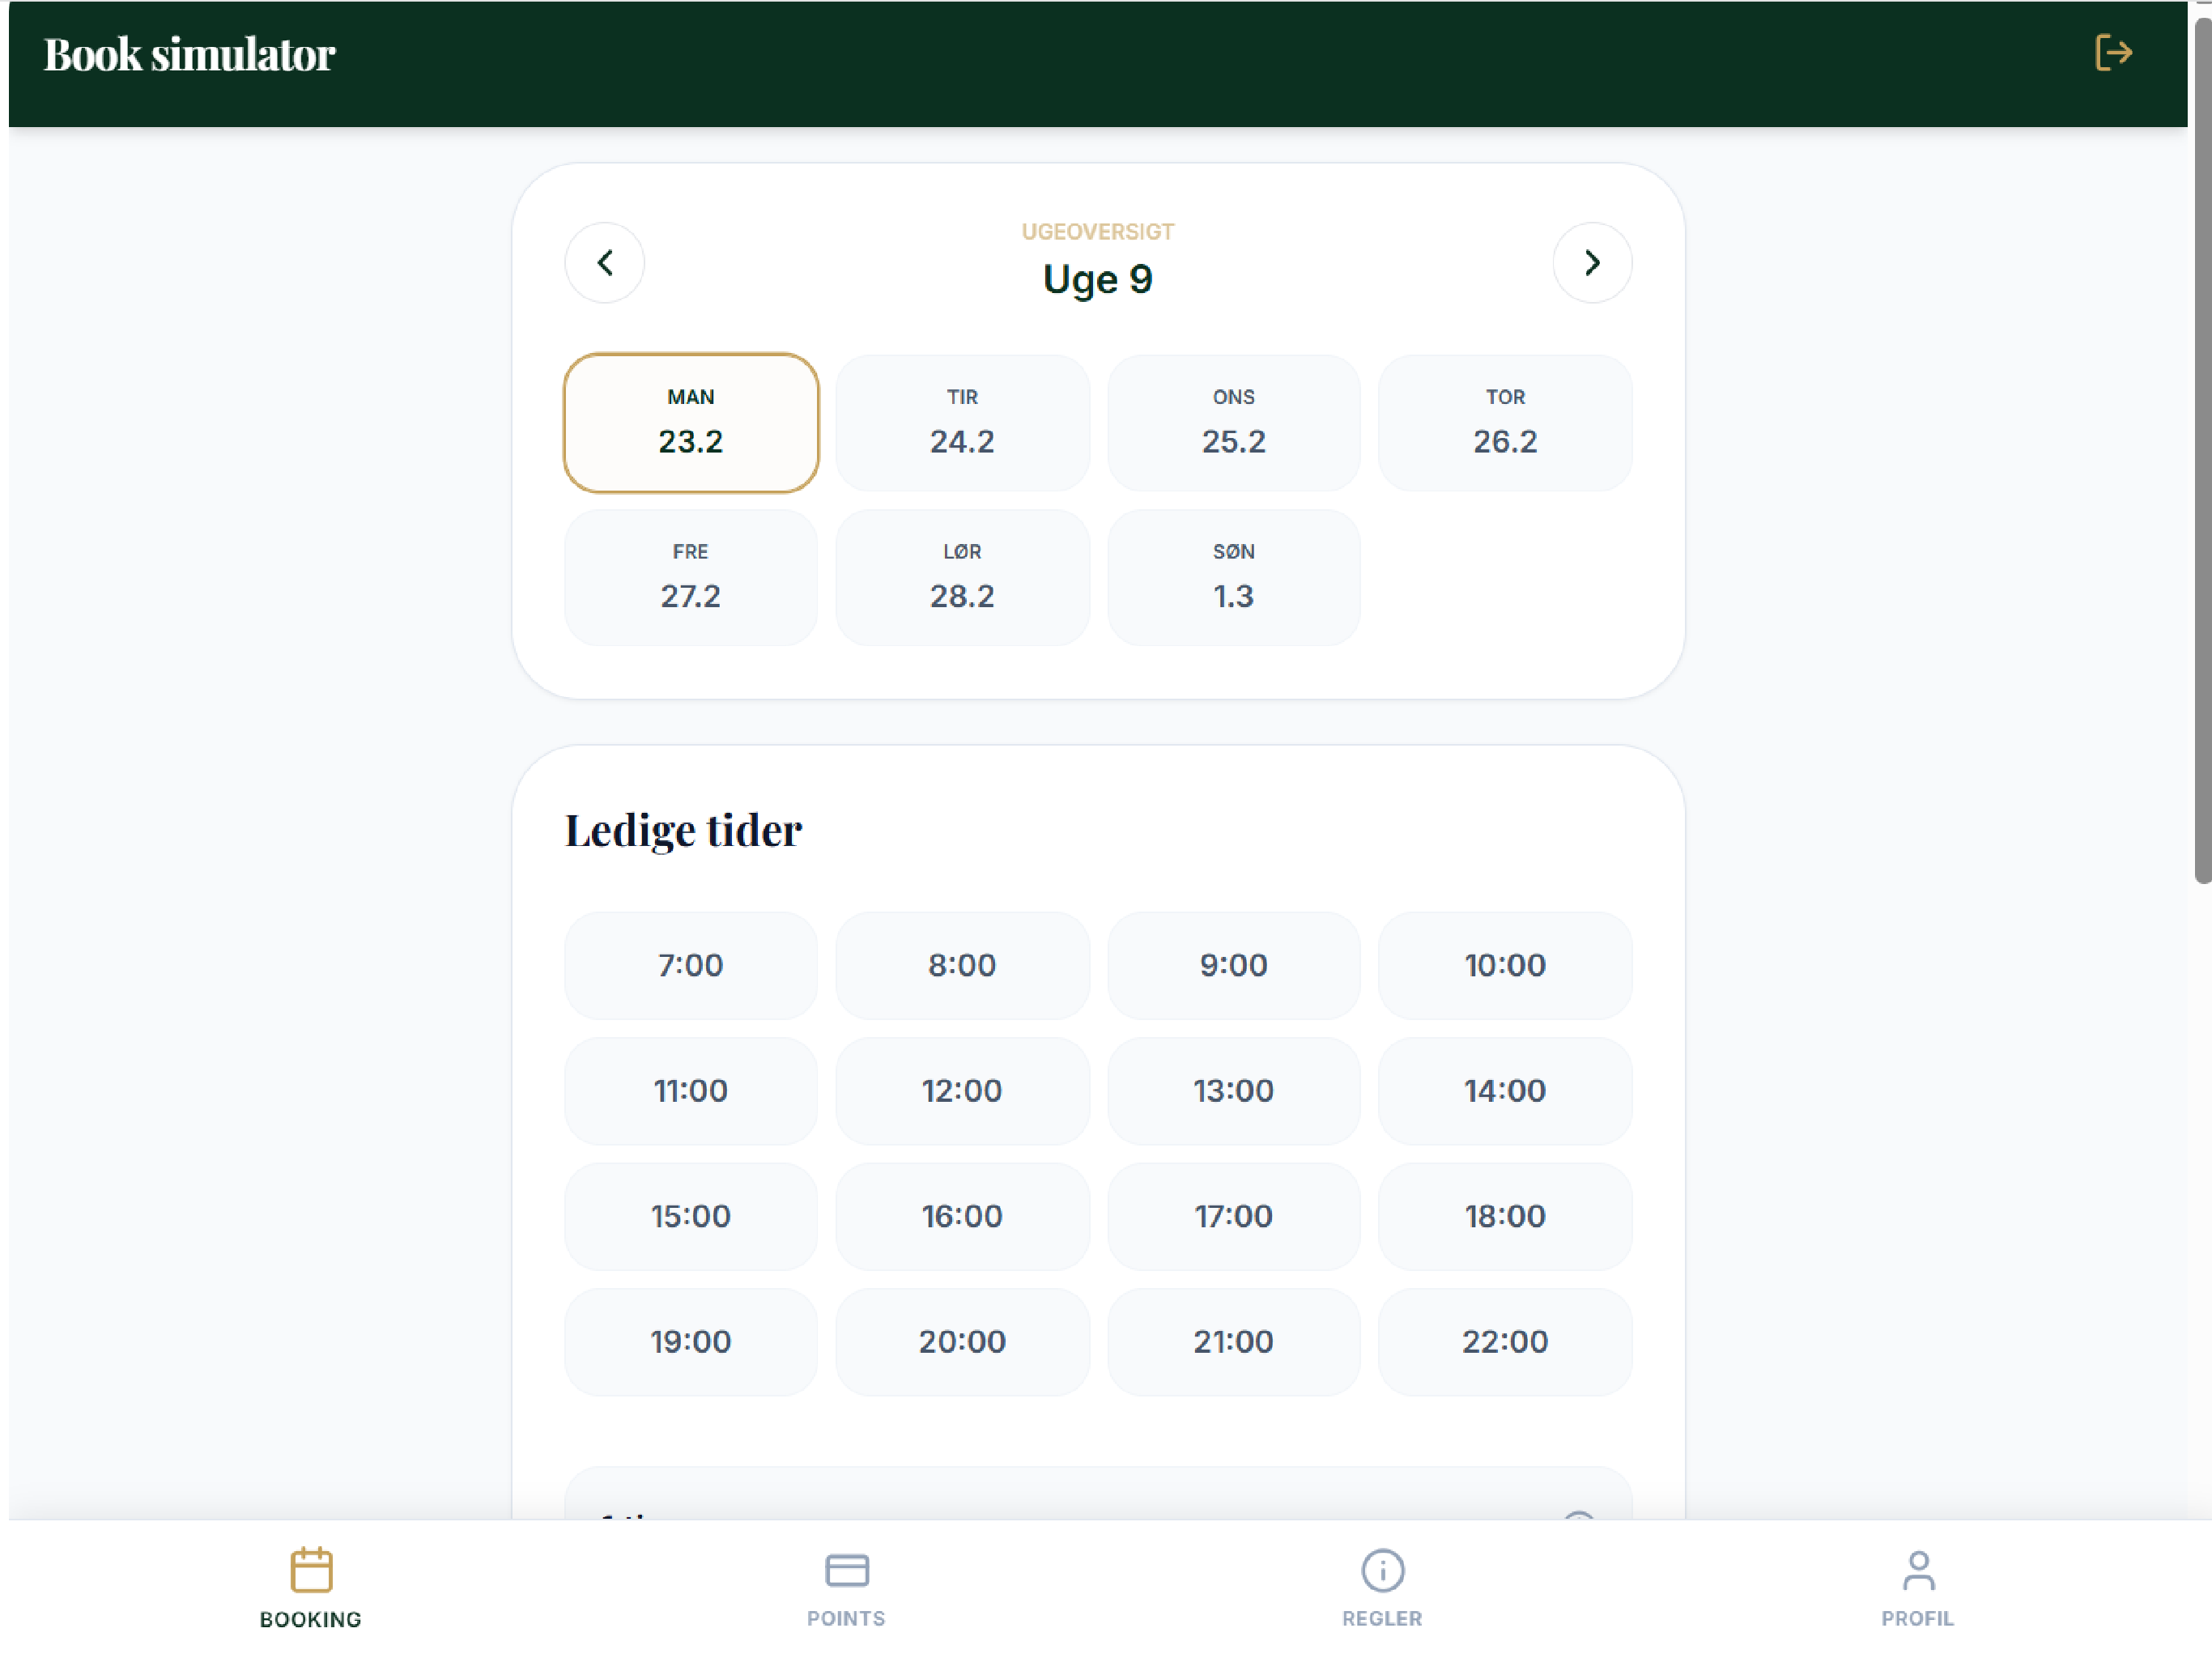
Task: Book the 11:00 time slot
Action: (x=691, y=1091)
